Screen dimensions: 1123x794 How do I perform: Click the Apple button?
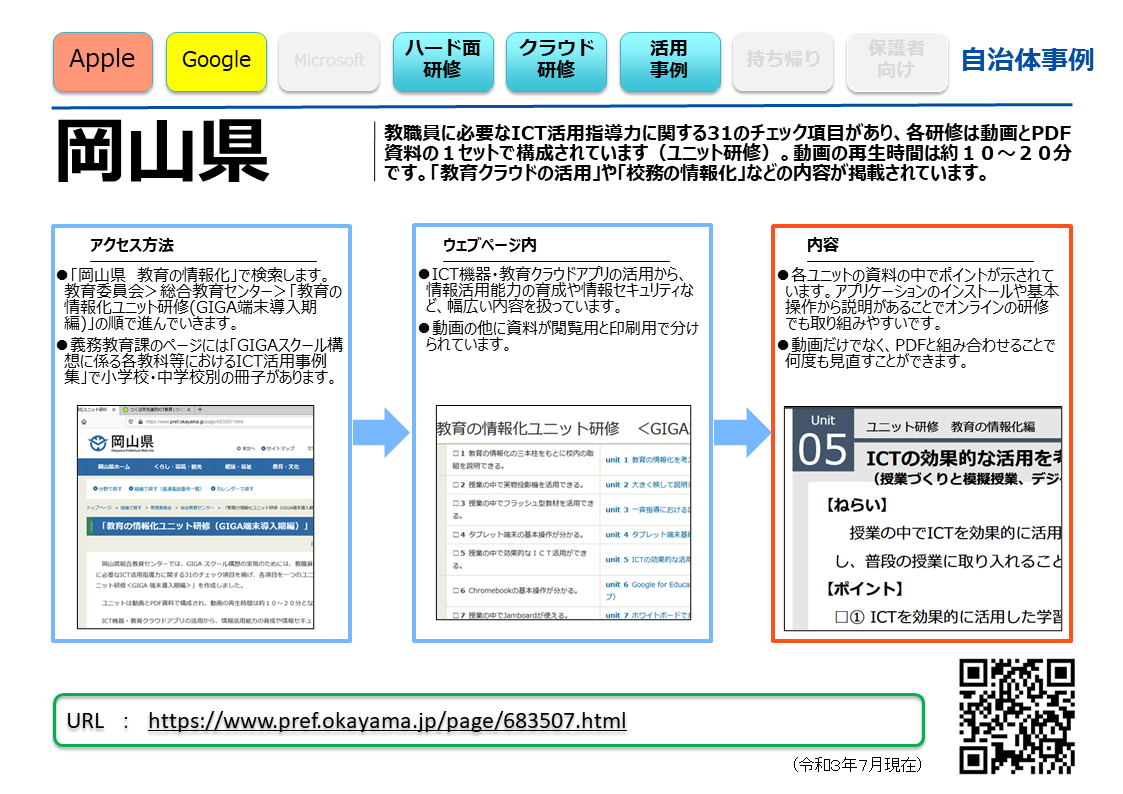[x=102, y=61]
